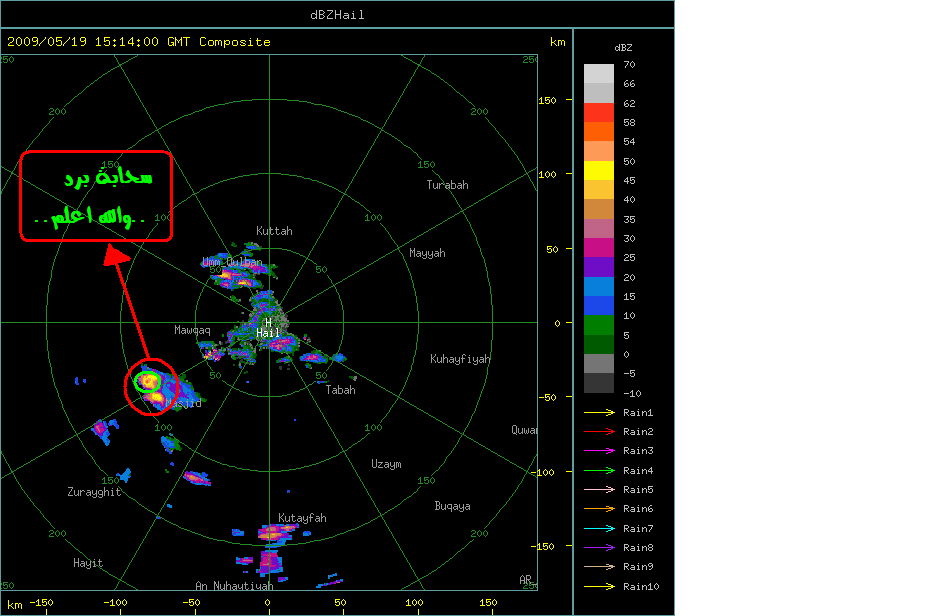
Task: Select the "Uzaym" city label
Action: [x=386, y=464]
